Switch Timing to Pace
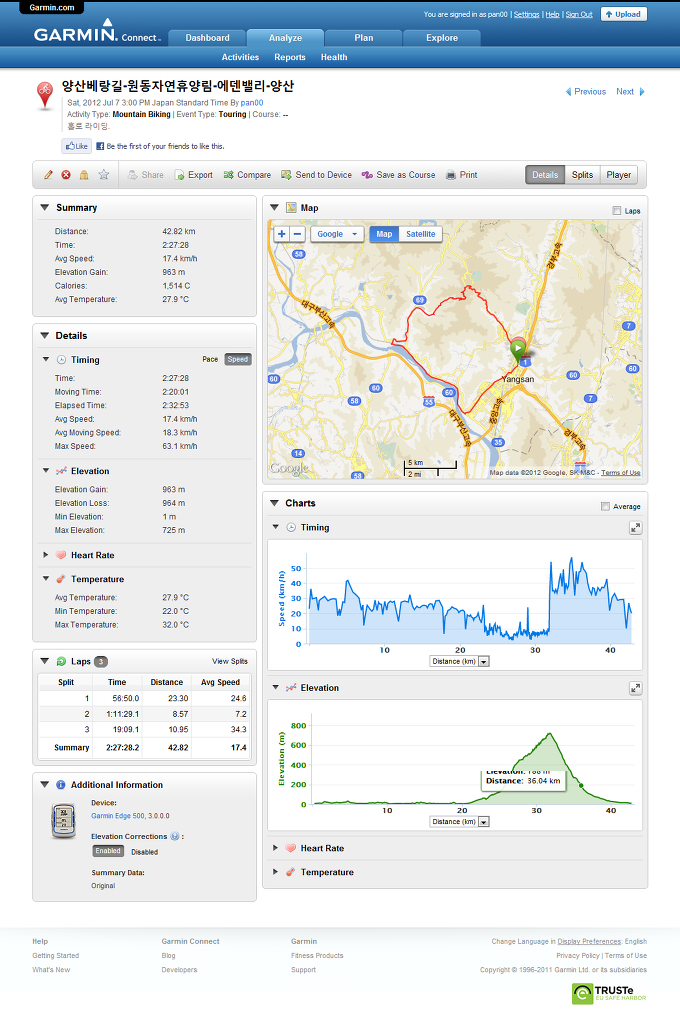Screen dimensions: 680x1024 point(210,360)
